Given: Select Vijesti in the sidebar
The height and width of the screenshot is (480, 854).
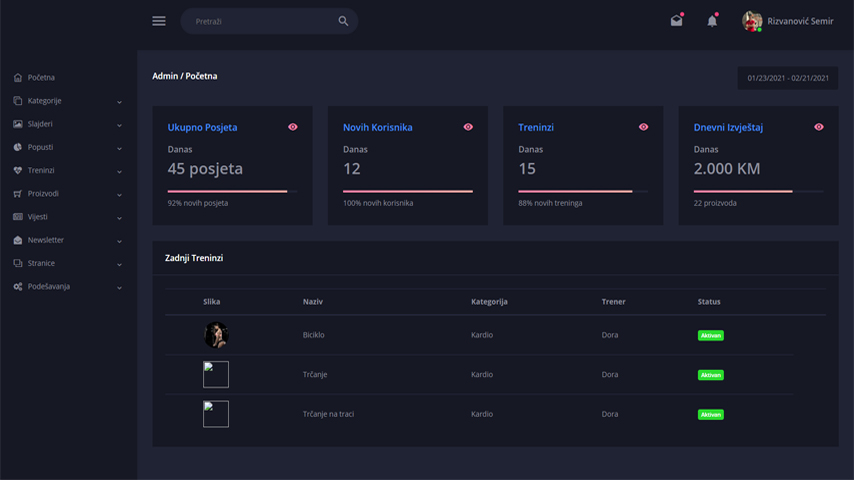Looking at the screenshot, I should coord(38,217).
